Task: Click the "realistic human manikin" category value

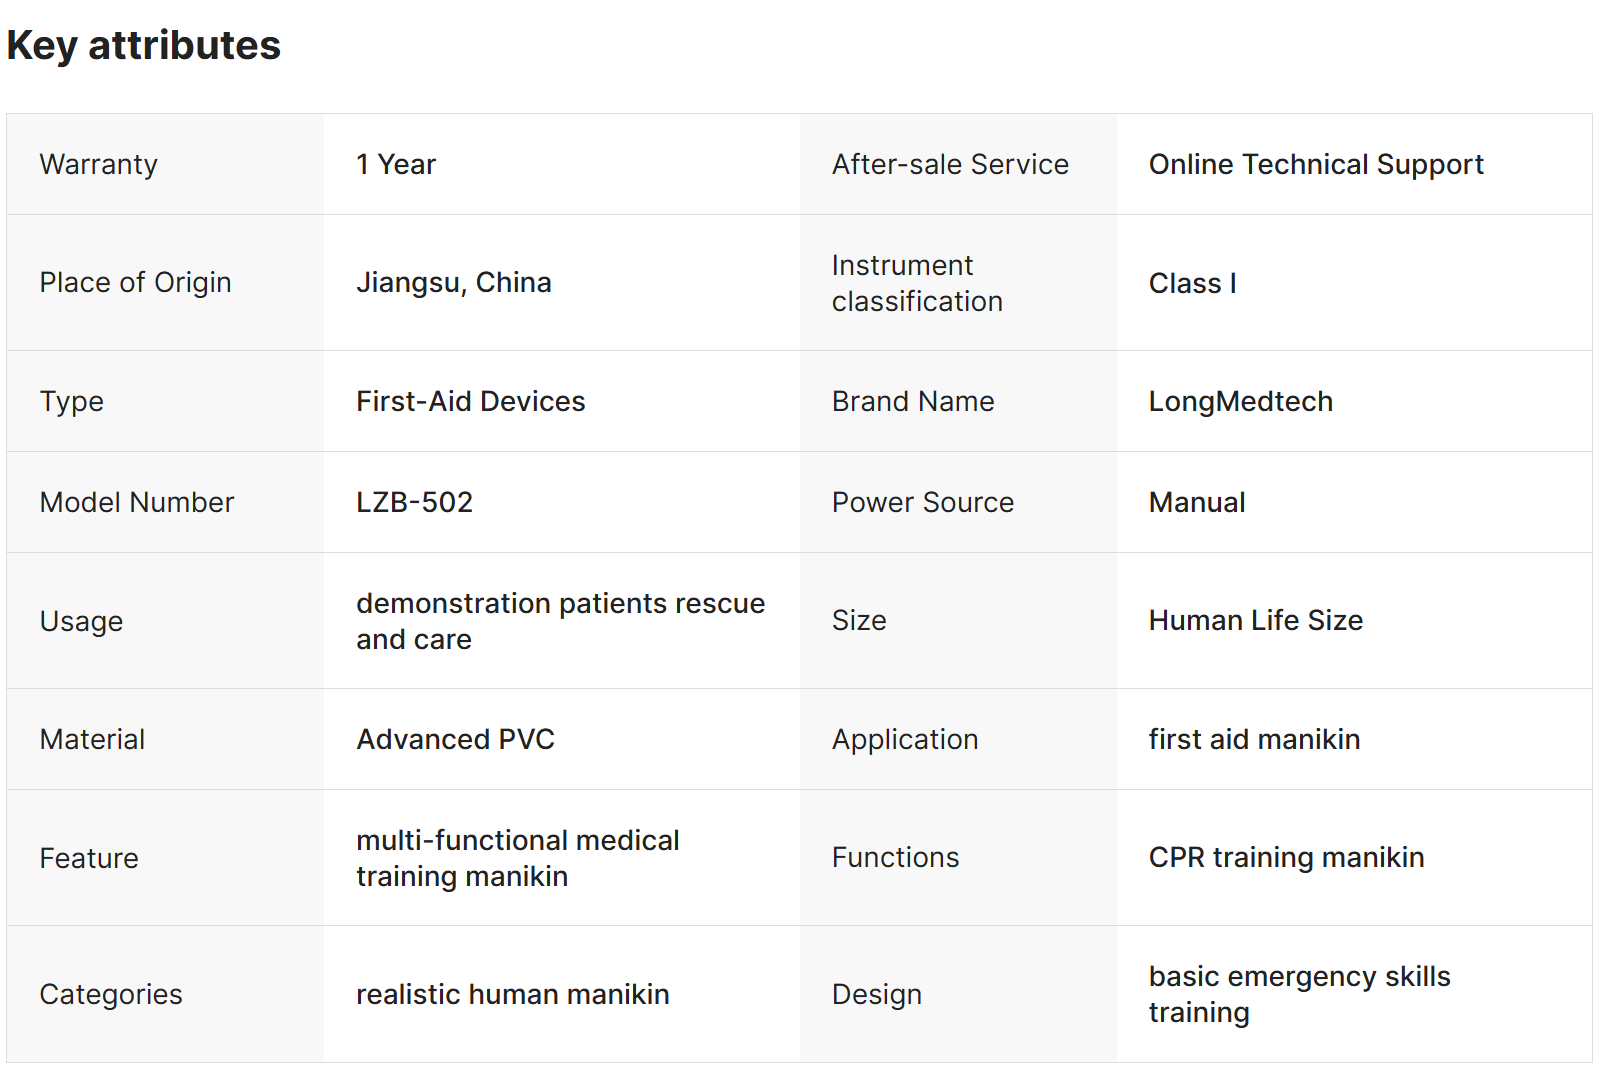Action: pyautogui.click(x=512, y=994)
